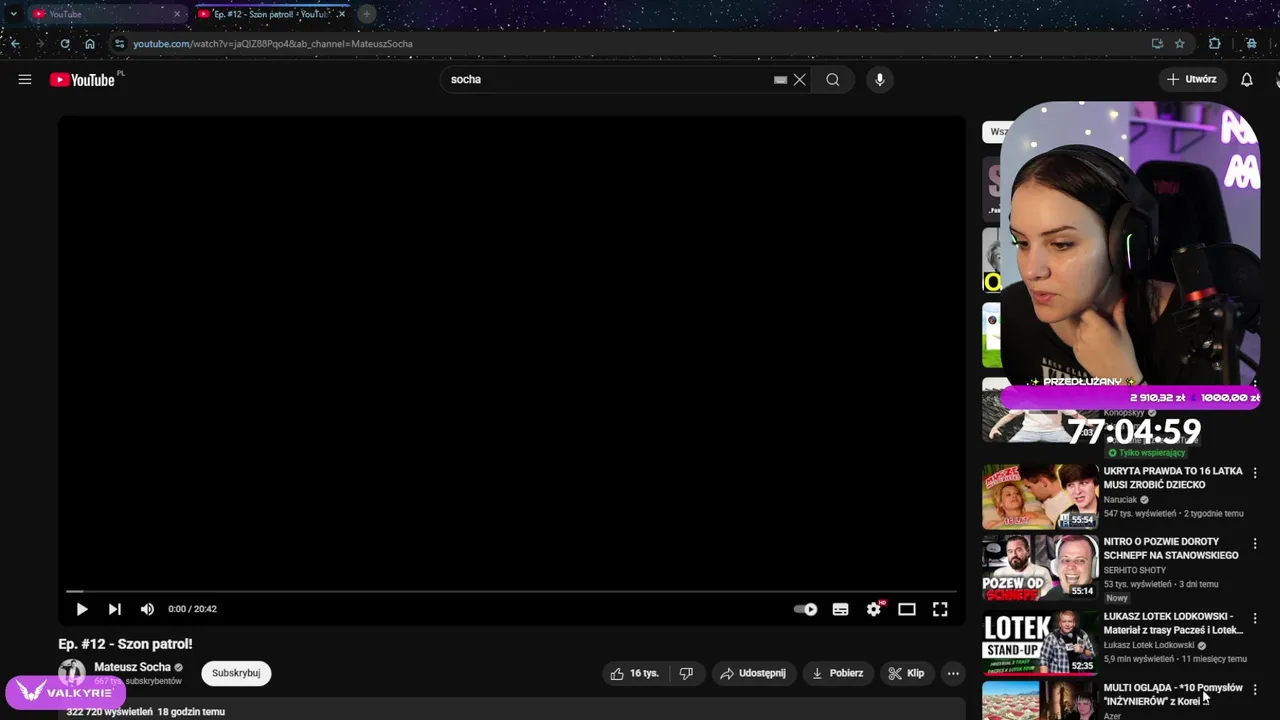Click the Pobierz download button

pos(837,673)
